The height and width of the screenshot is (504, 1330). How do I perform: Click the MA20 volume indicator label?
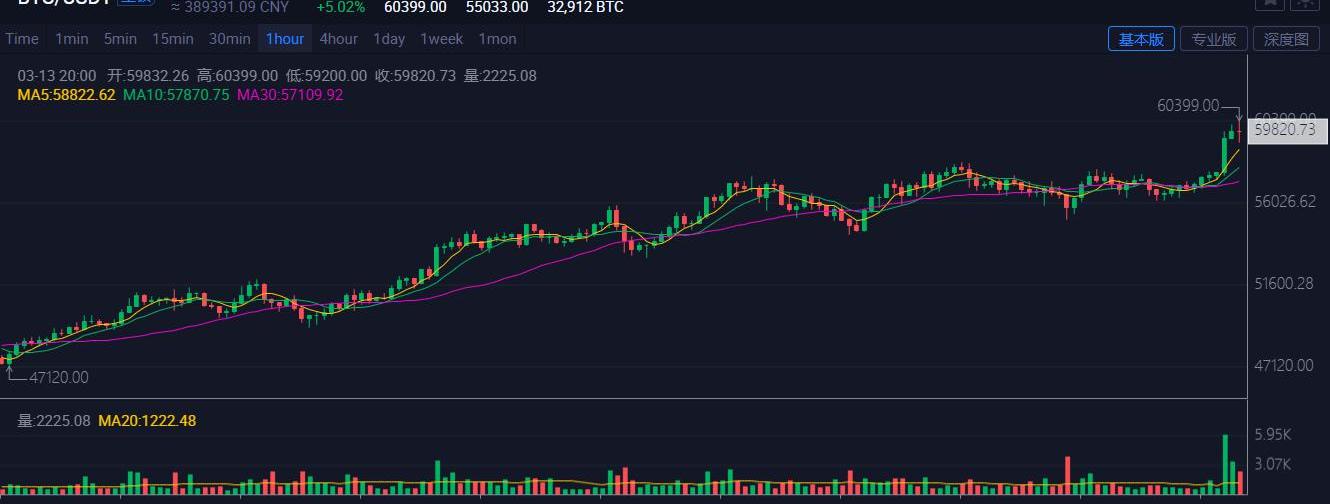click(147, 421)
